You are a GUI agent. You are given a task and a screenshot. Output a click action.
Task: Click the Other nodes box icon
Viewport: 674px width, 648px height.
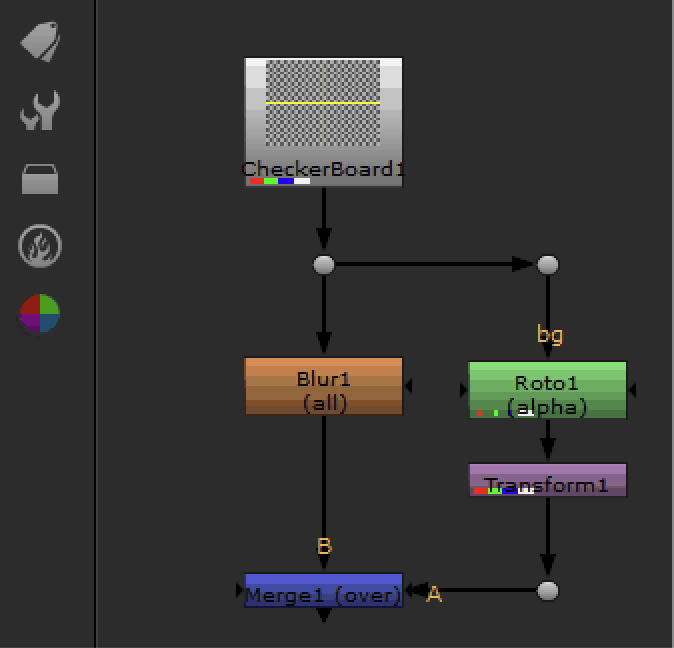point(40,180)
